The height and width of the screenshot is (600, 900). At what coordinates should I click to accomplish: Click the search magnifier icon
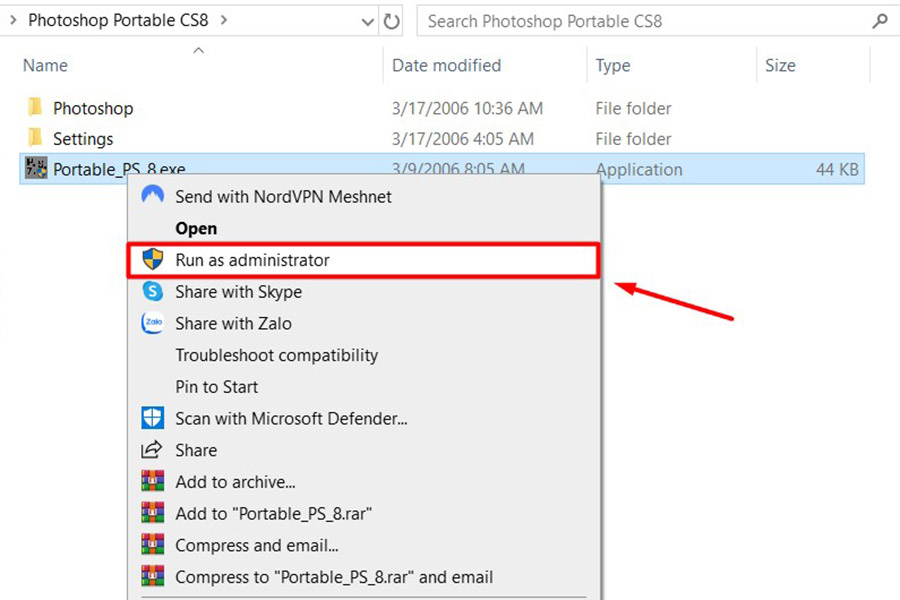click(x=880, y=21)
